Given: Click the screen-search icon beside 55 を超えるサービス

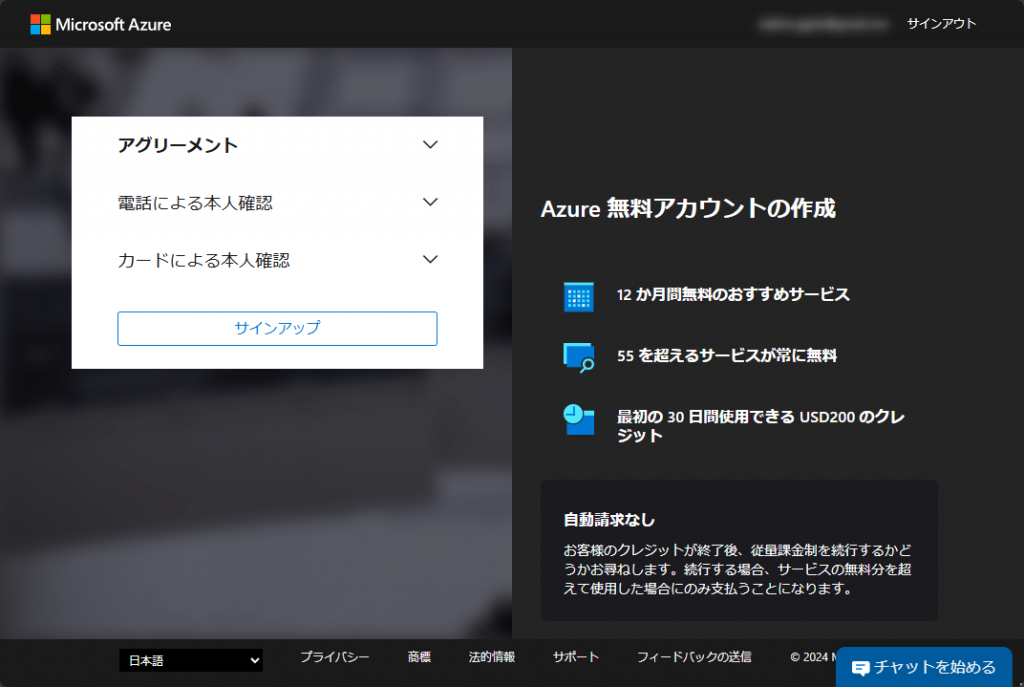Looking at the screenshot, I should [x=579, y=357].
